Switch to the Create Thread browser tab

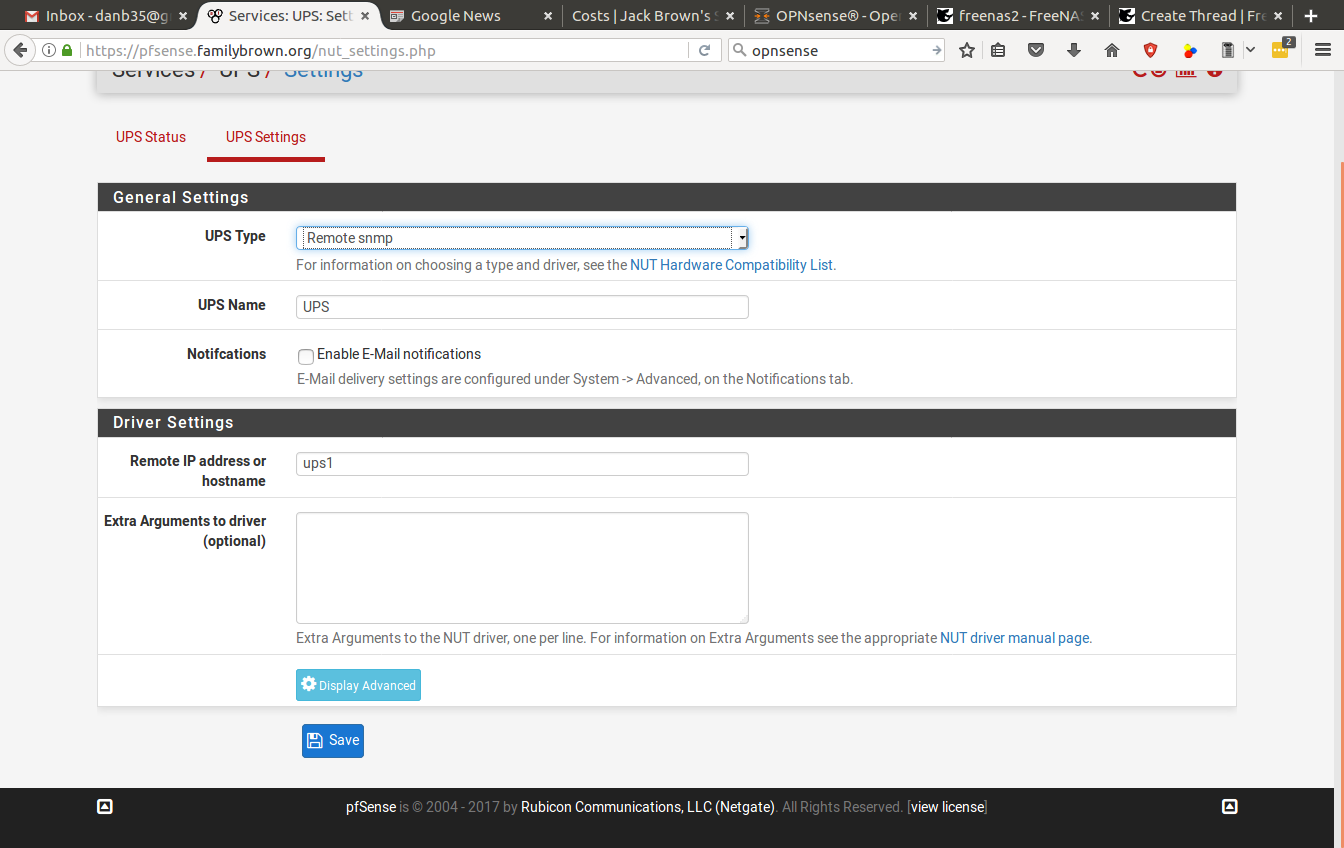tap(1200, 16)
